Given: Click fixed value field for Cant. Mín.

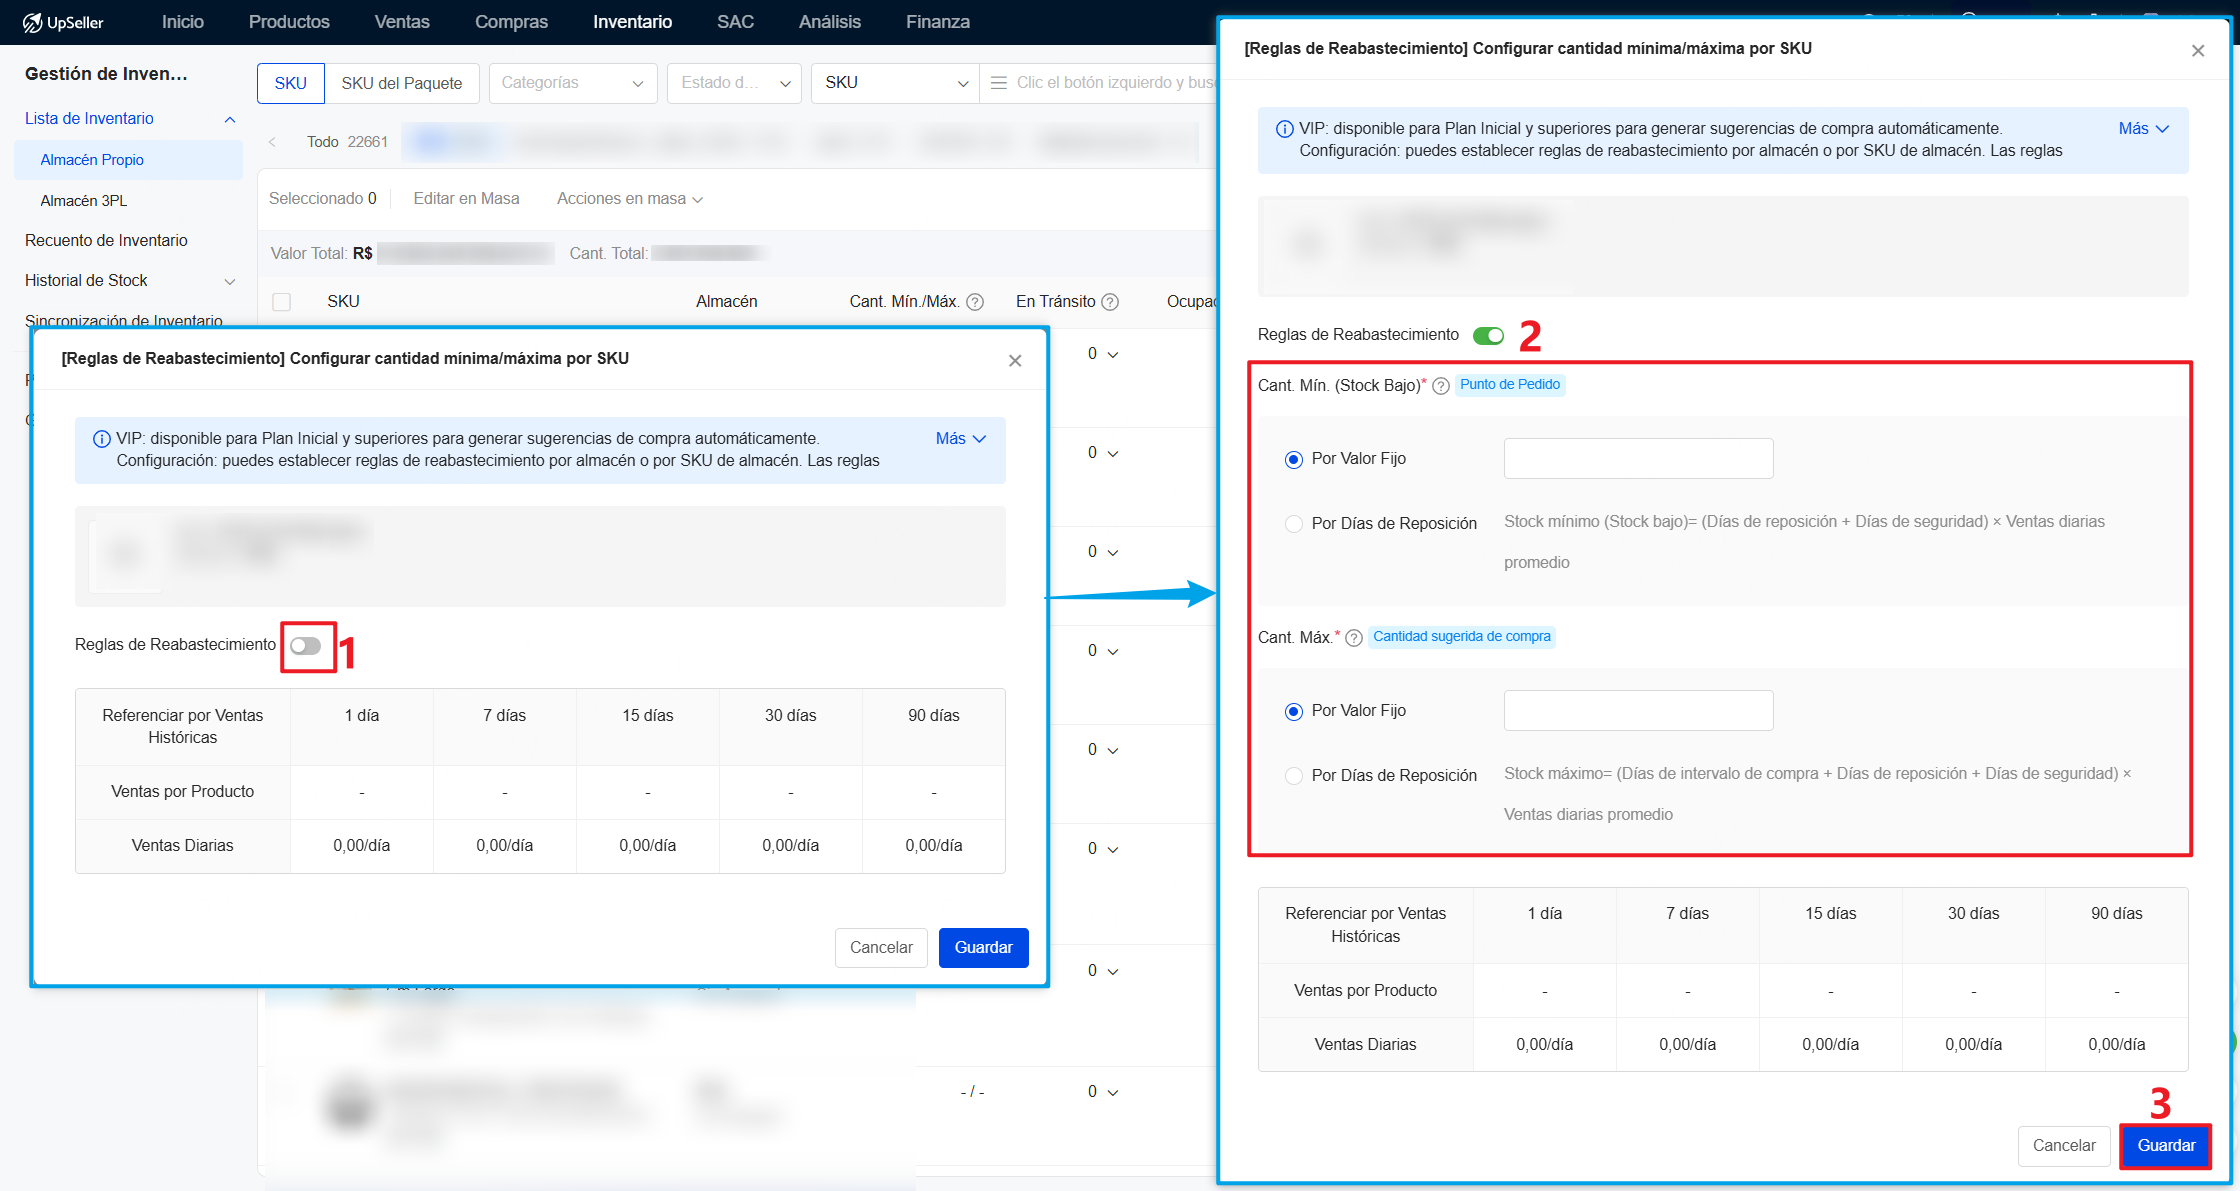Looking at the screenshot, I should [x=1638, y=459].
